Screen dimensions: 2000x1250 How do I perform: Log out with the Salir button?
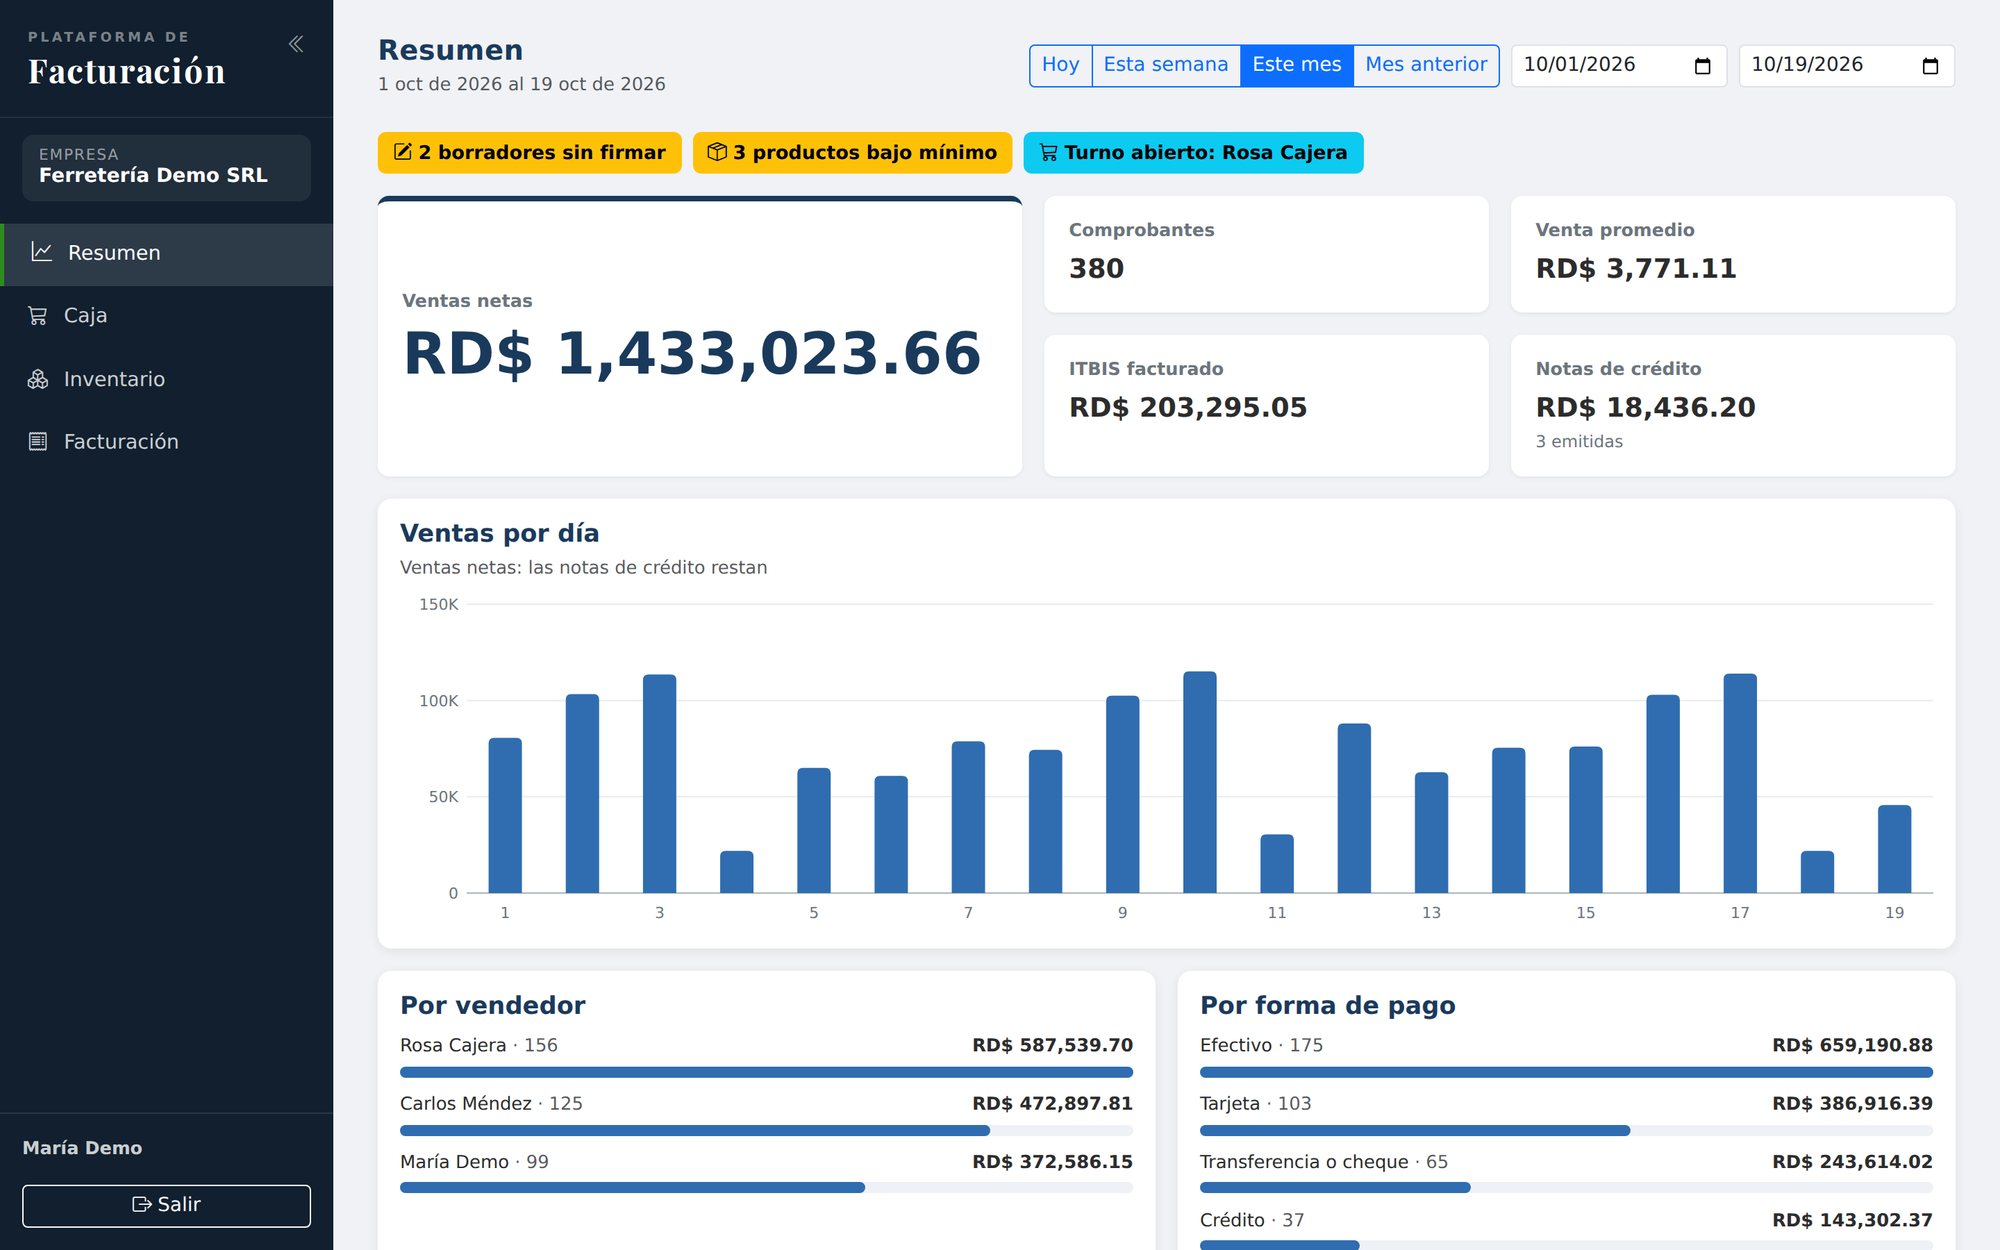[x=167, y=1206]
